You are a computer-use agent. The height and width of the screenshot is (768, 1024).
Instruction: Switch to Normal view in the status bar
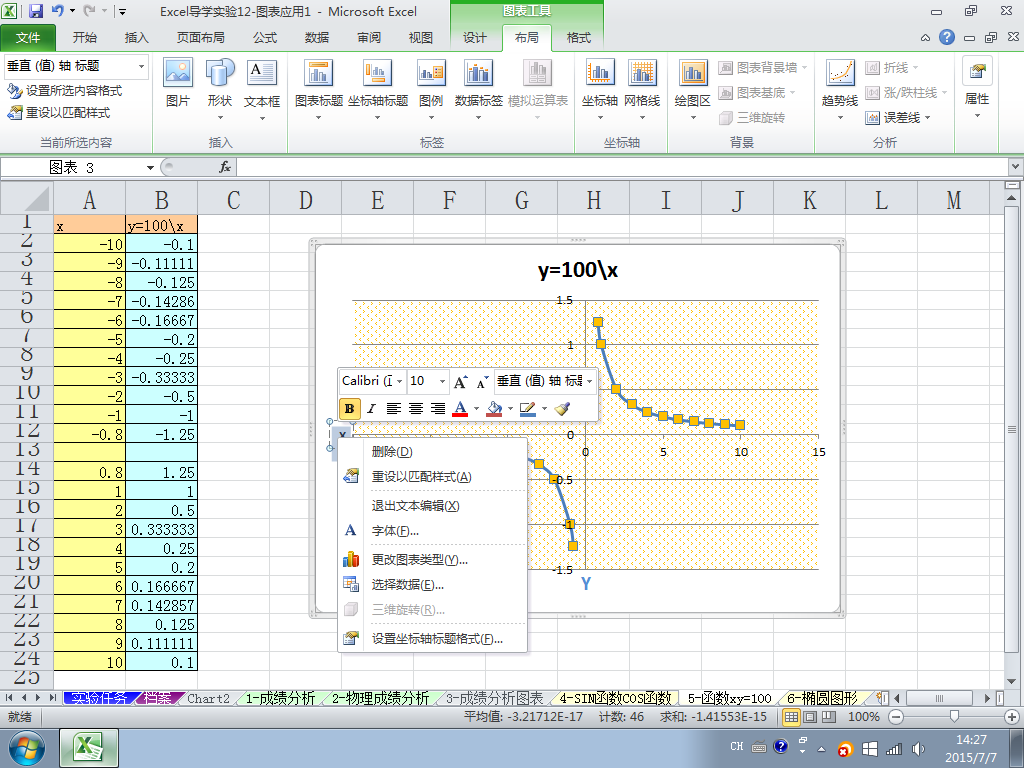(791, 717)
